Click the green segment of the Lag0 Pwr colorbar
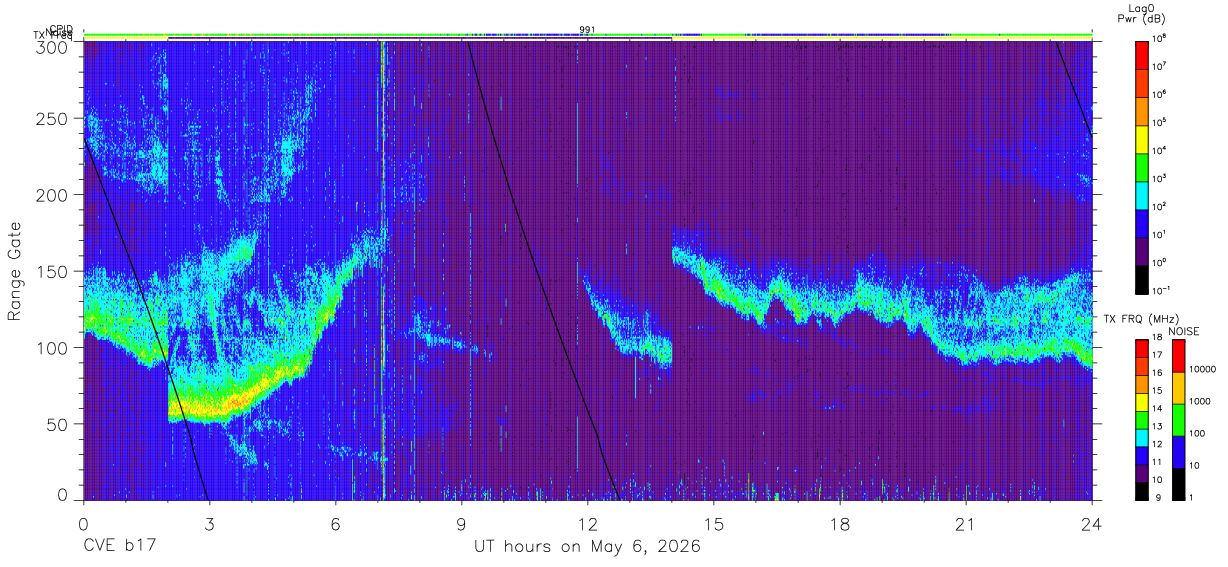Image resolution: width=1228 pixels, height=567 pixels. [x=1141, y=167]
